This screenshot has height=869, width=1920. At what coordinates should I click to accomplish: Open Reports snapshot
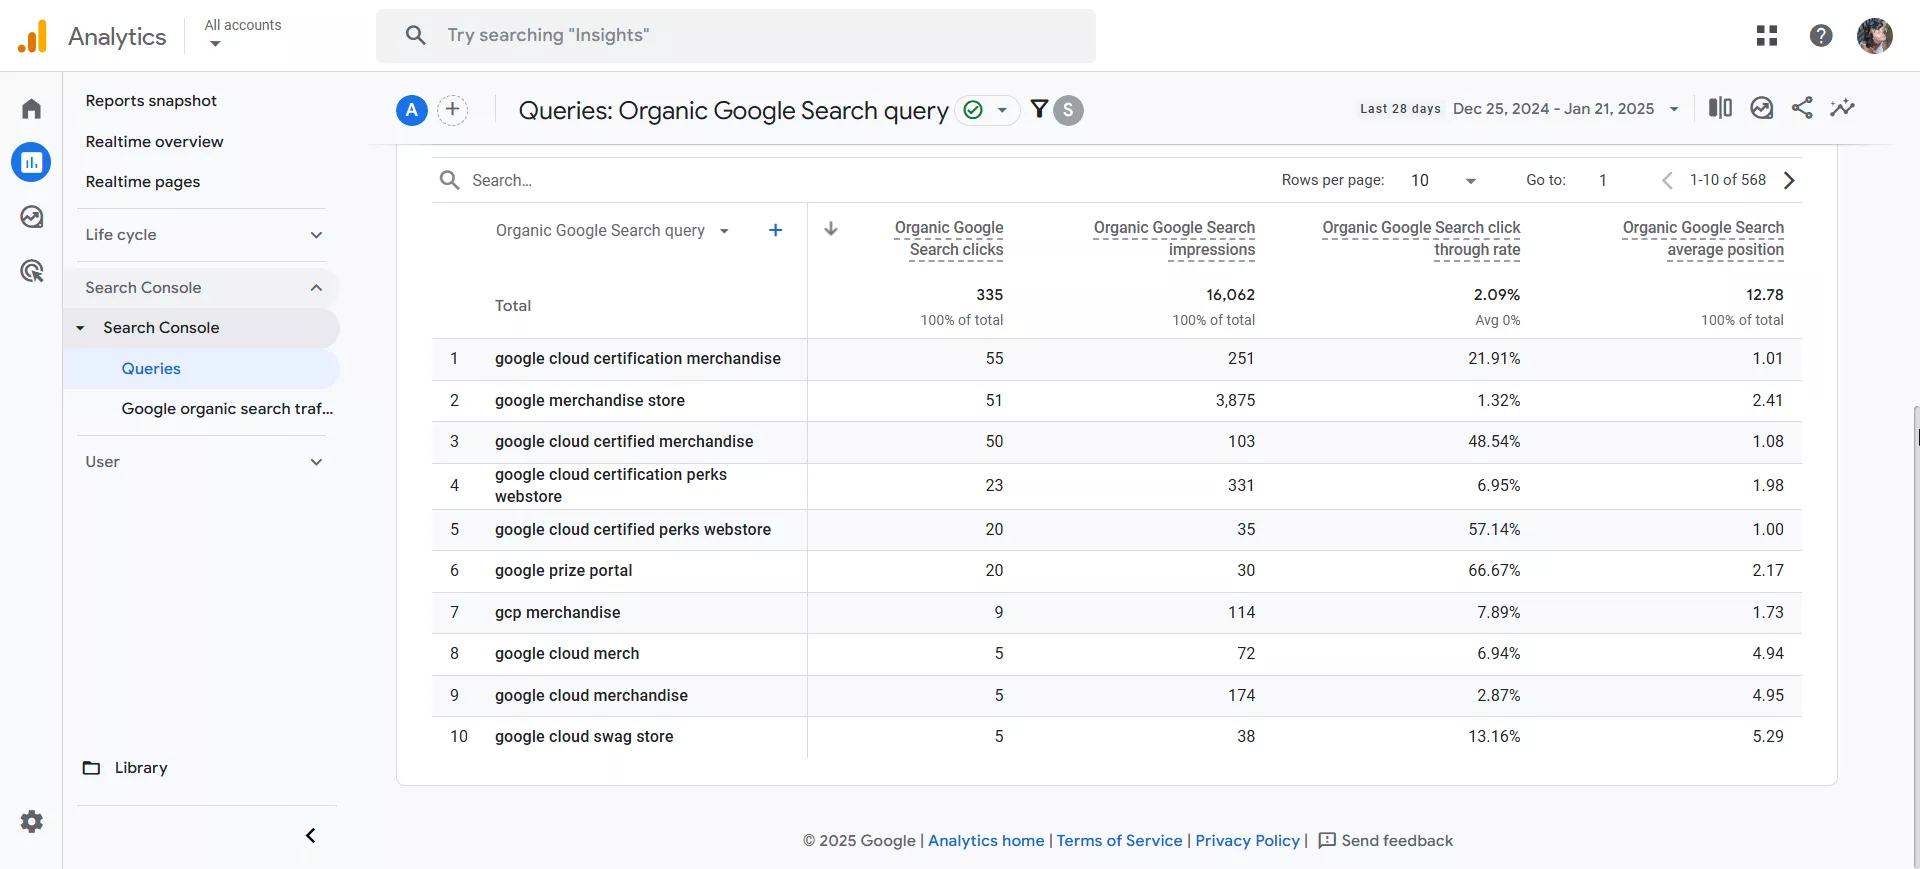151,101
